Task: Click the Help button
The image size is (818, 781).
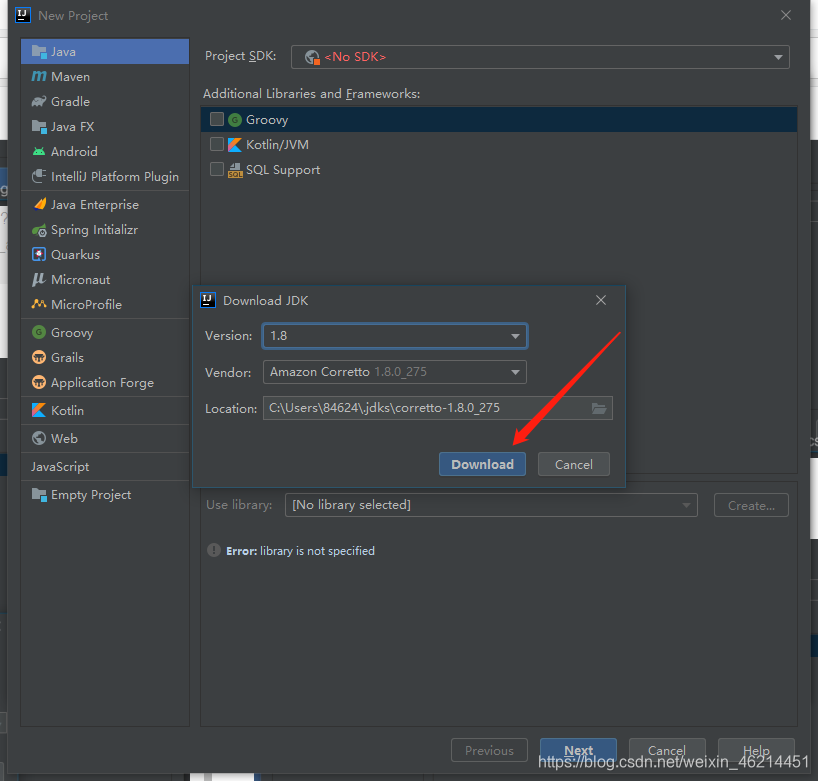Action: pos(756,750)
